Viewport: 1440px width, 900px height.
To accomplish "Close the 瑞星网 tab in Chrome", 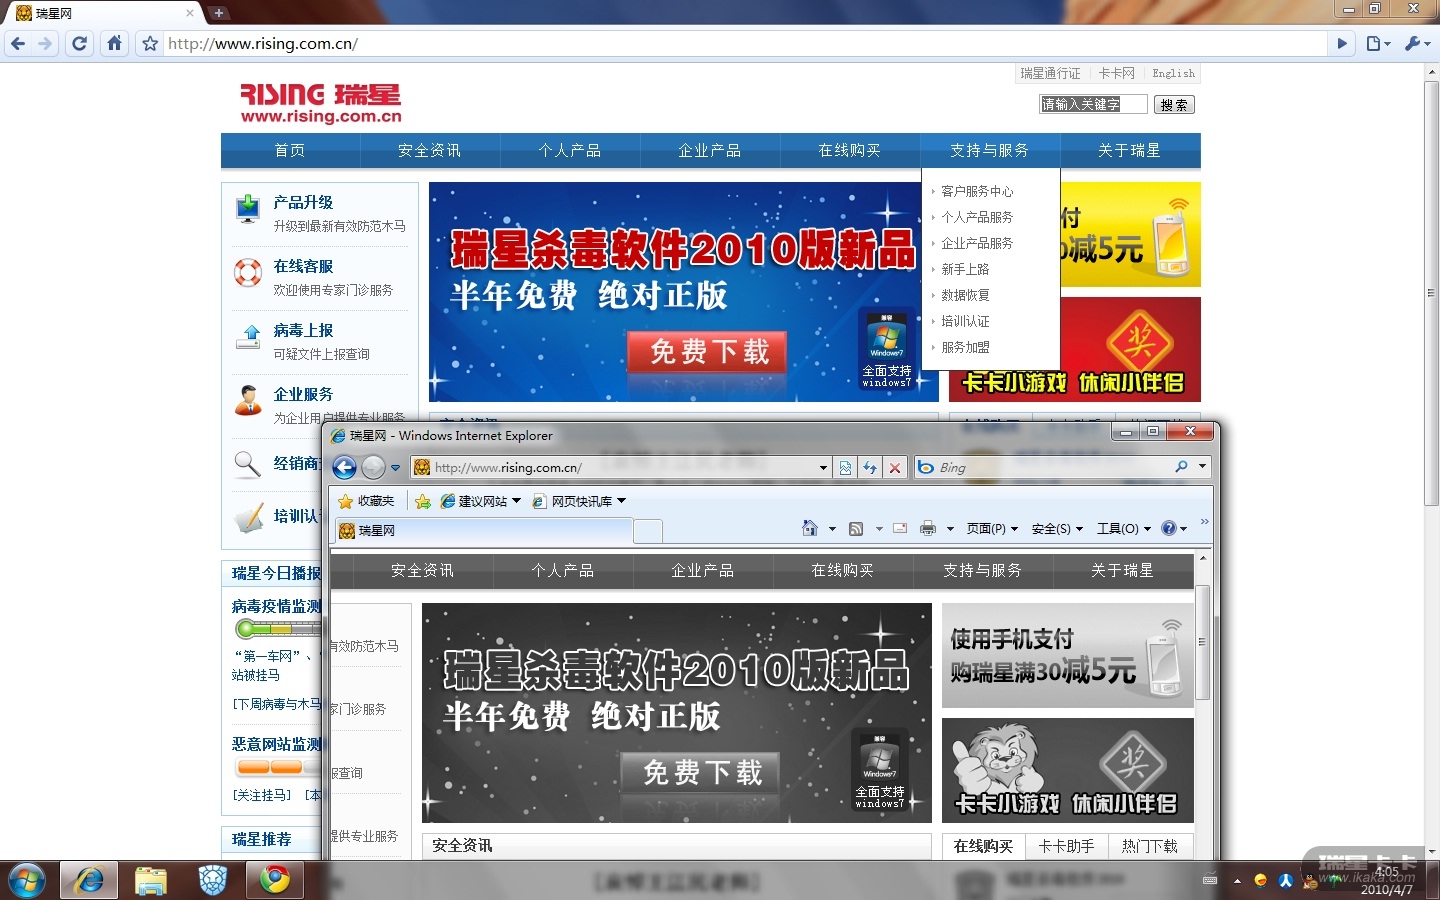I will (190, 13).
